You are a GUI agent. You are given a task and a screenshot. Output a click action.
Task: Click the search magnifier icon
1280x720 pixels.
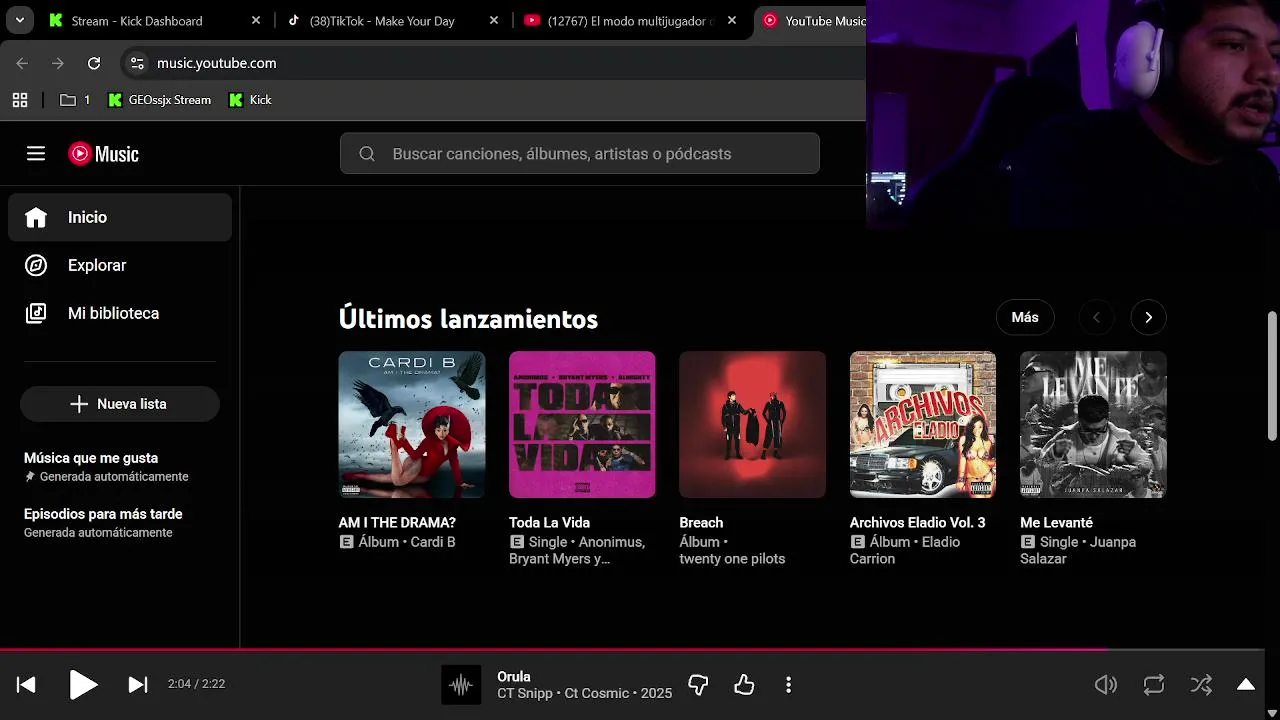tap(367, 154)
